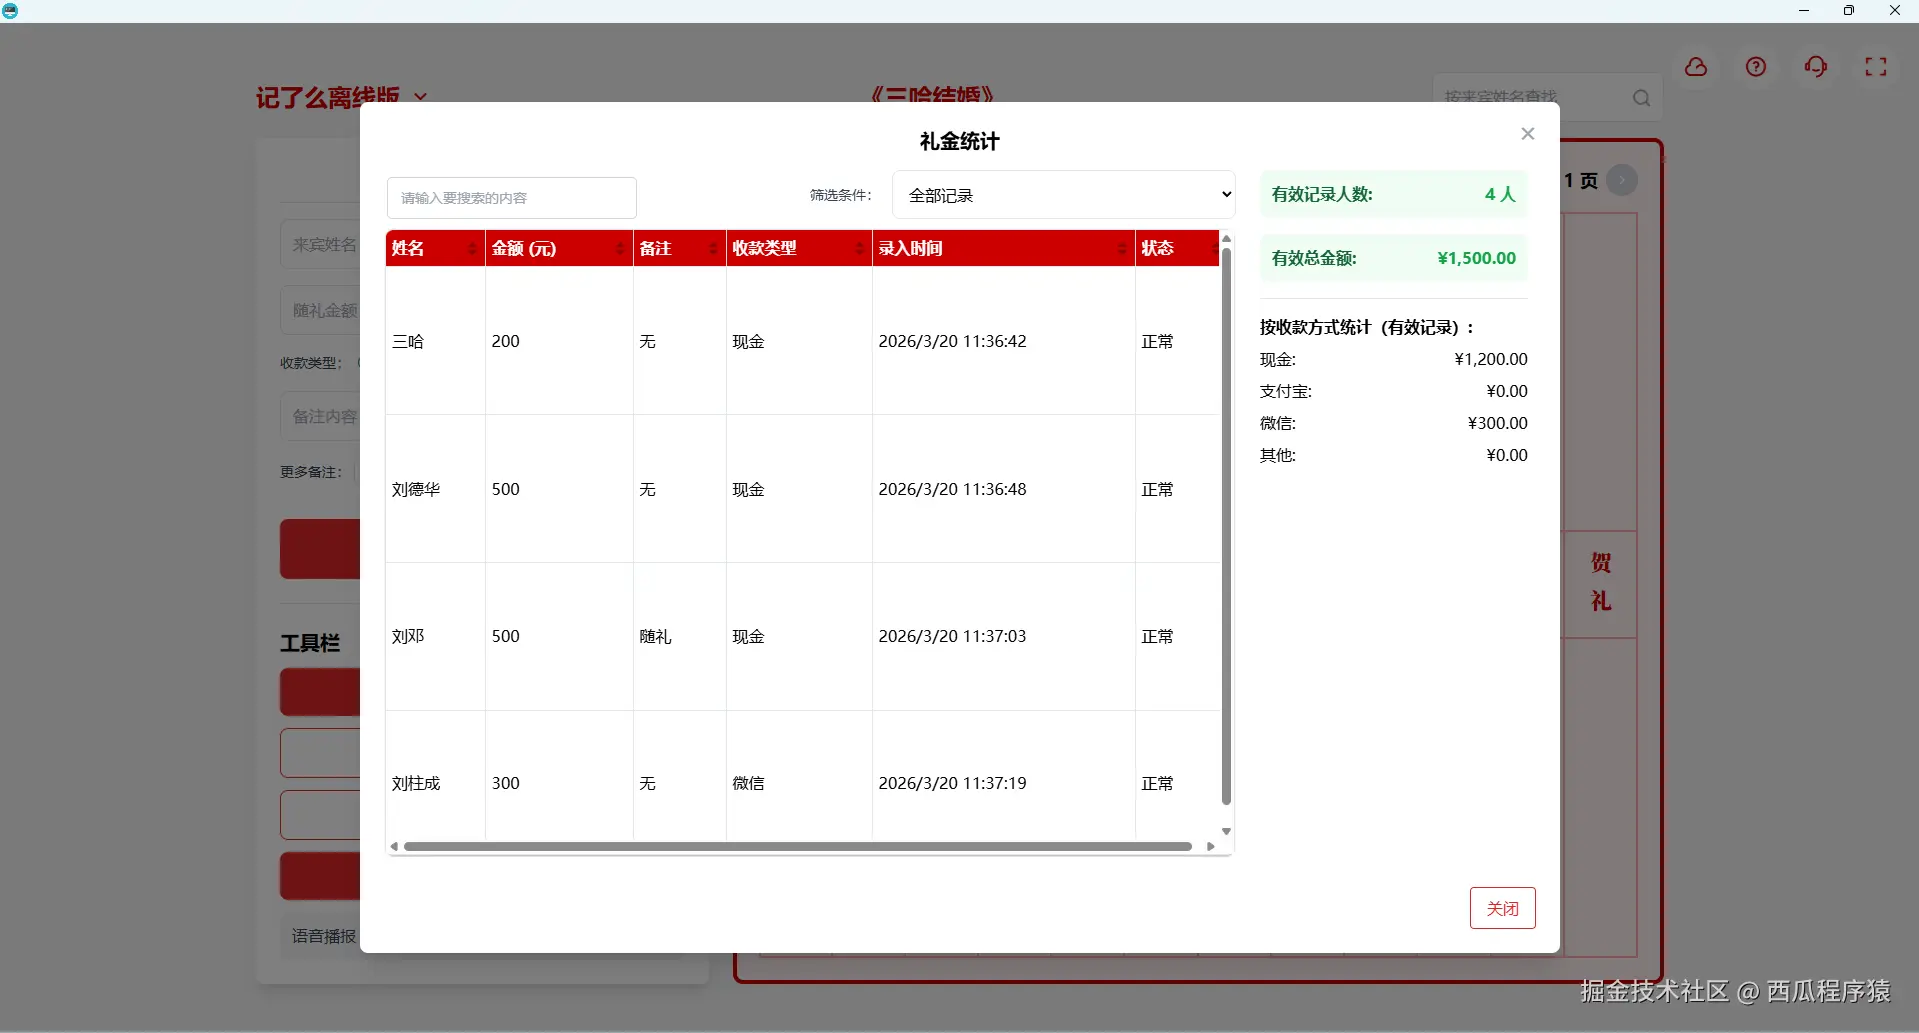
Task: Click the cloud sync icon in the header
Action: 1696,67
